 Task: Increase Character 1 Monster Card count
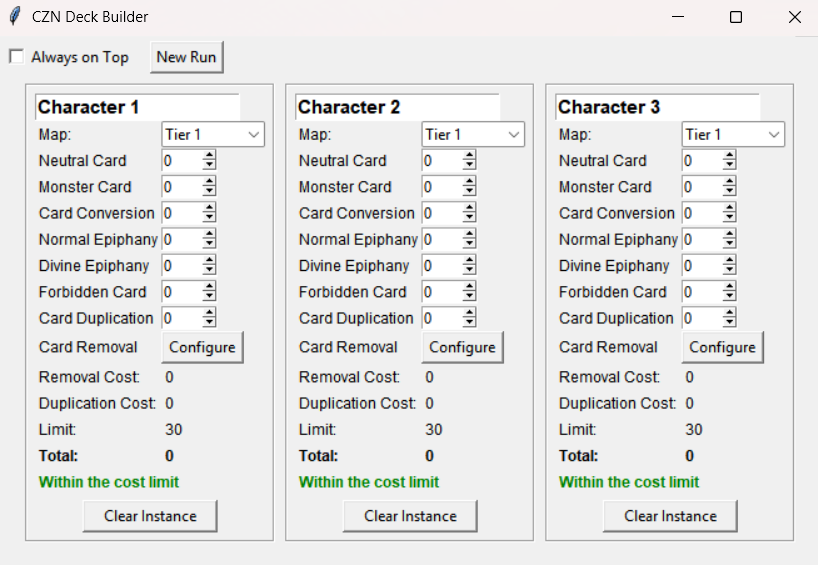point(209,181)
